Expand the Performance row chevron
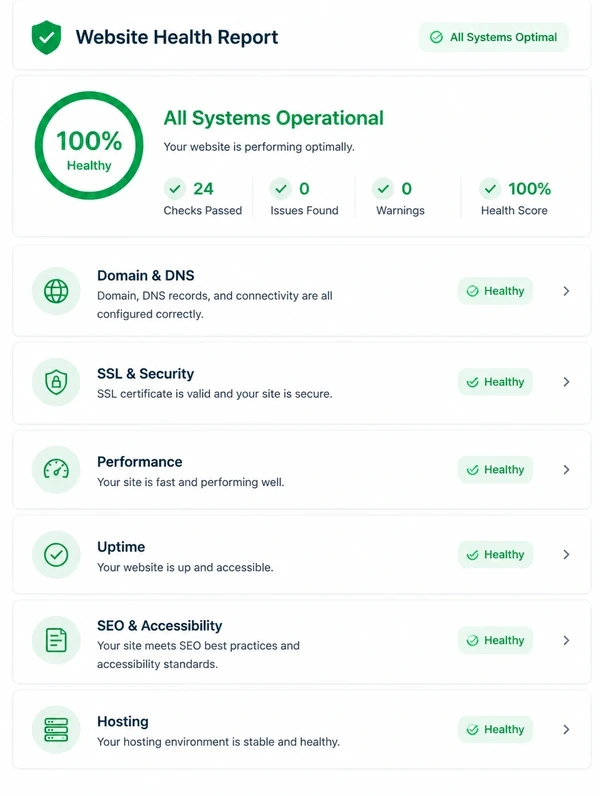The height and width of the screenshot is (796, 600). (566, 470)
